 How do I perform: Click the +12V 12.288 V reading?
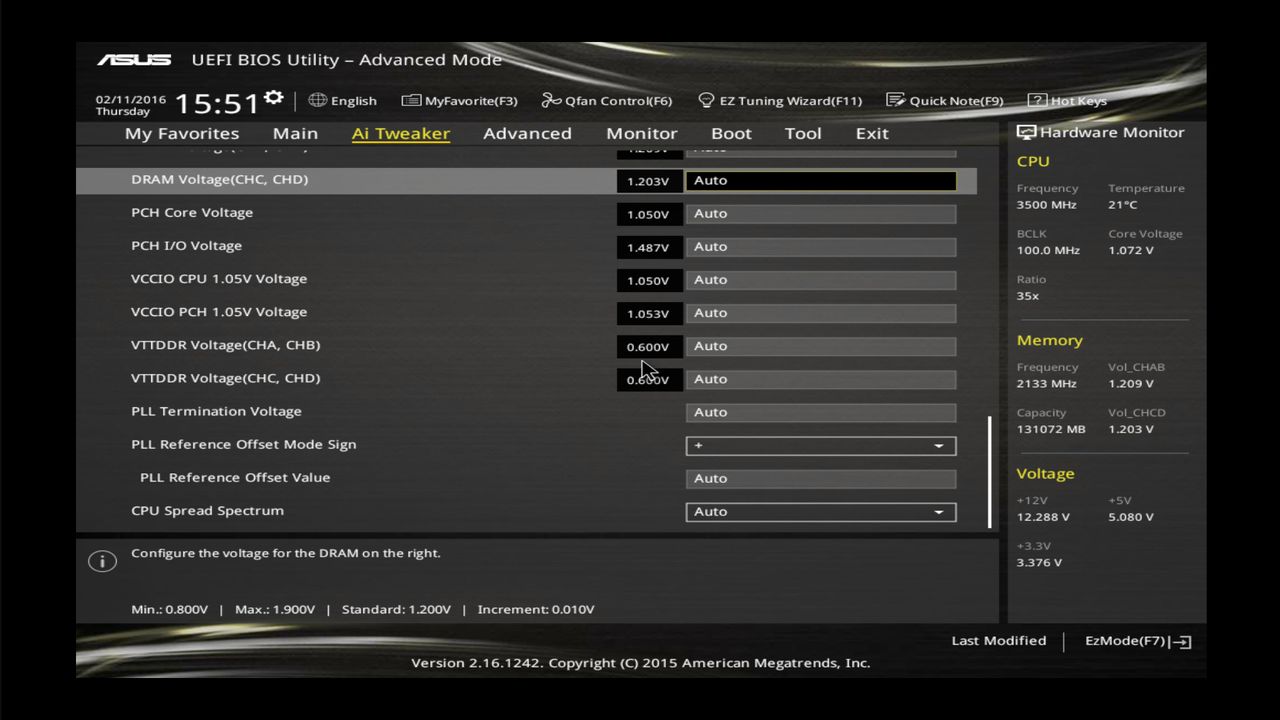1043,517
